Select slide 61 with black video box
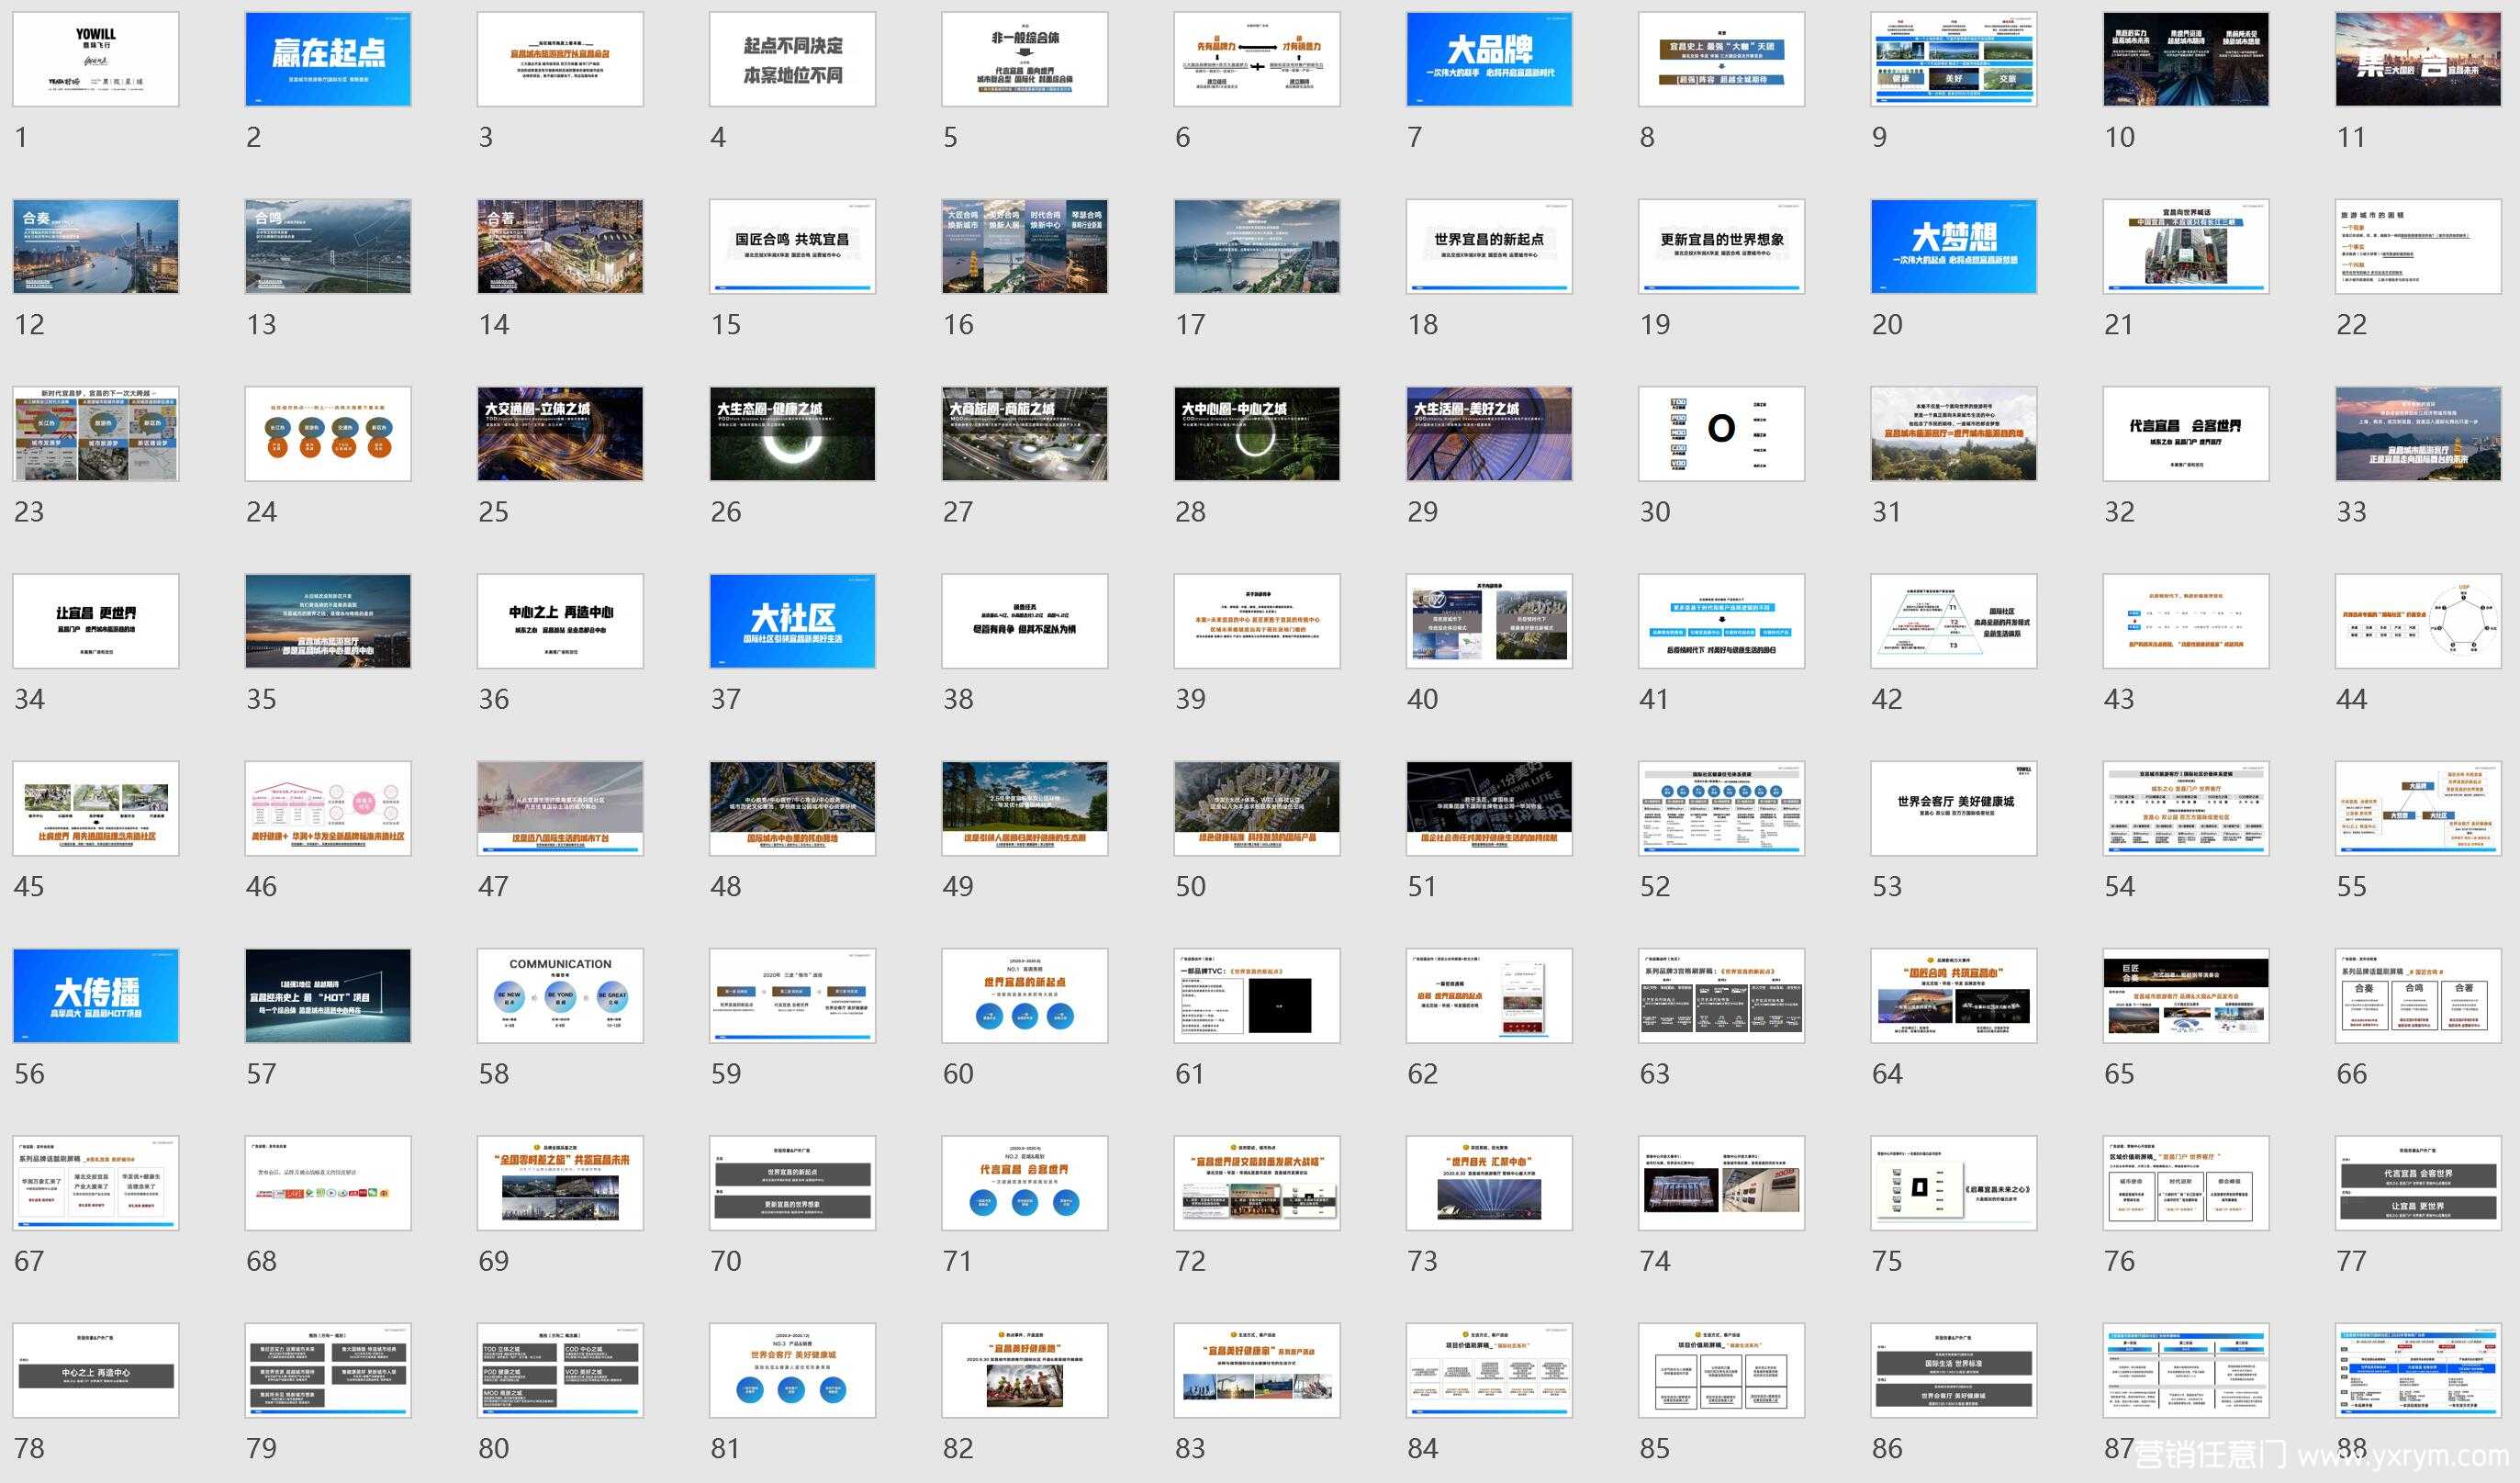Viewport: 2520px width, 1483px height. coord(1257,995)
